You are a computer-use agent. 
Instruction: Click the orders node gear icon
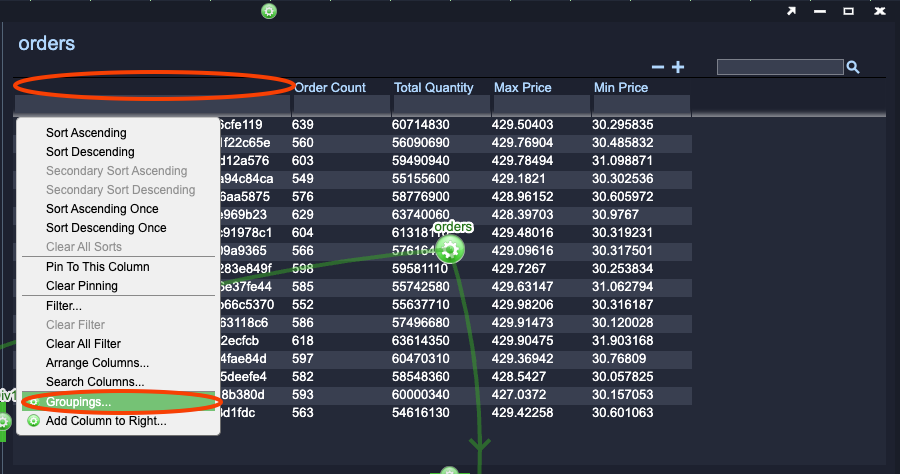point(450,249)
